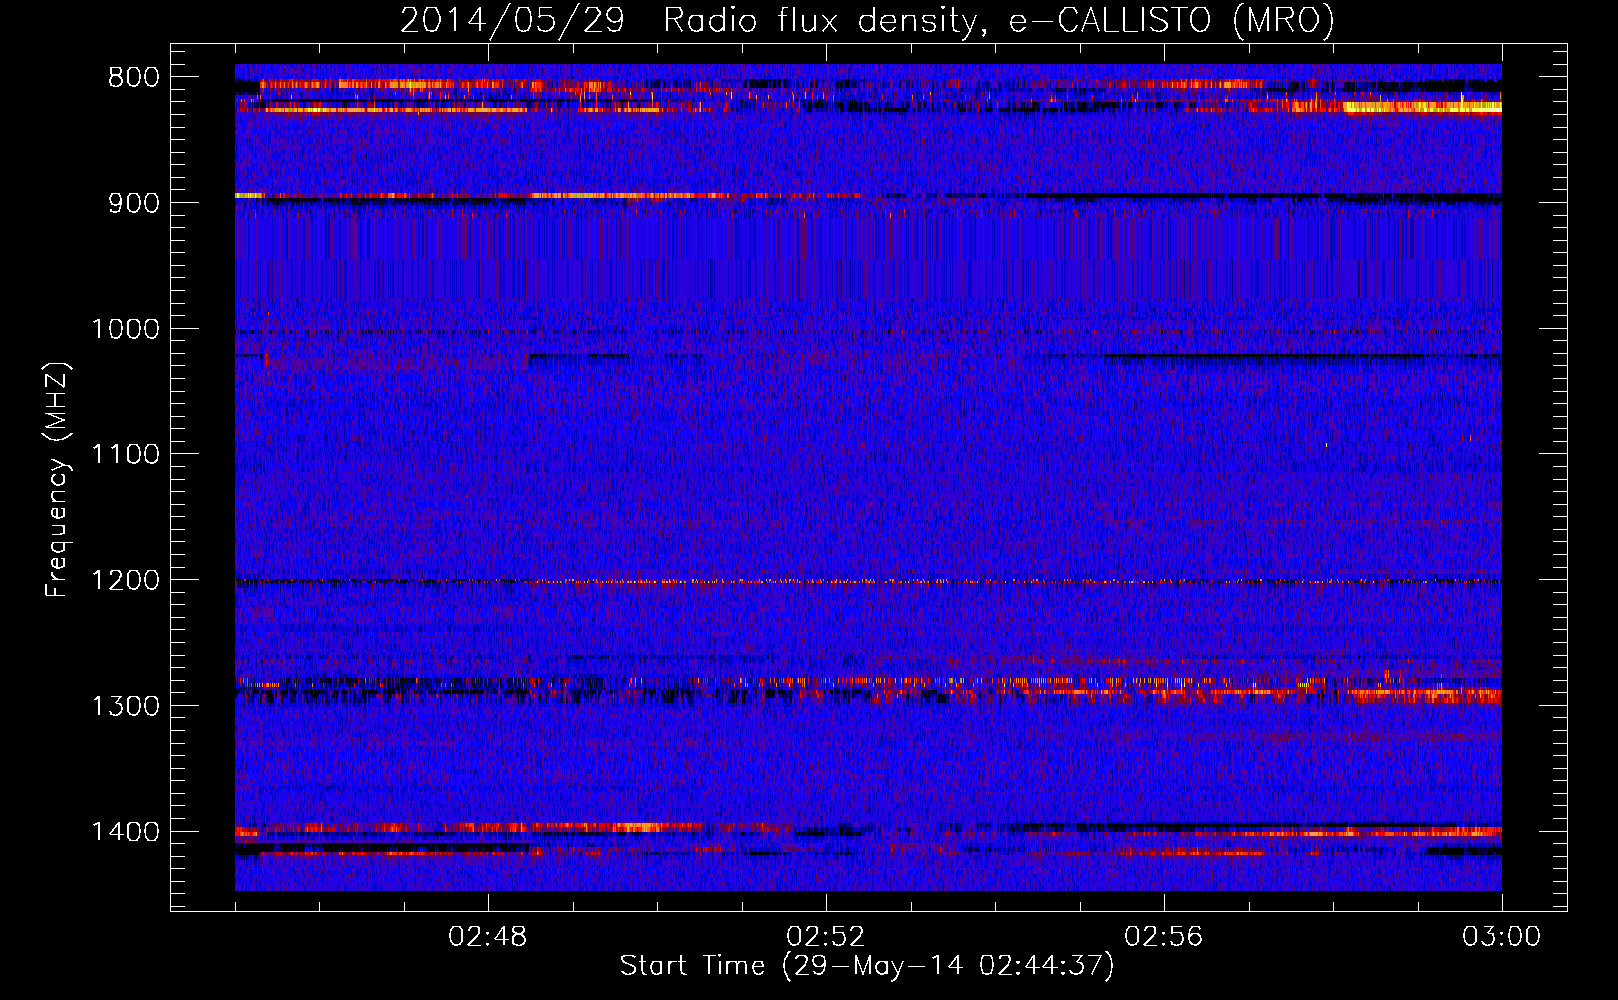This screenshot has width=1618, height=1000.
Task: Click the 03:00 time tick label
Action: click(1502, 937)
